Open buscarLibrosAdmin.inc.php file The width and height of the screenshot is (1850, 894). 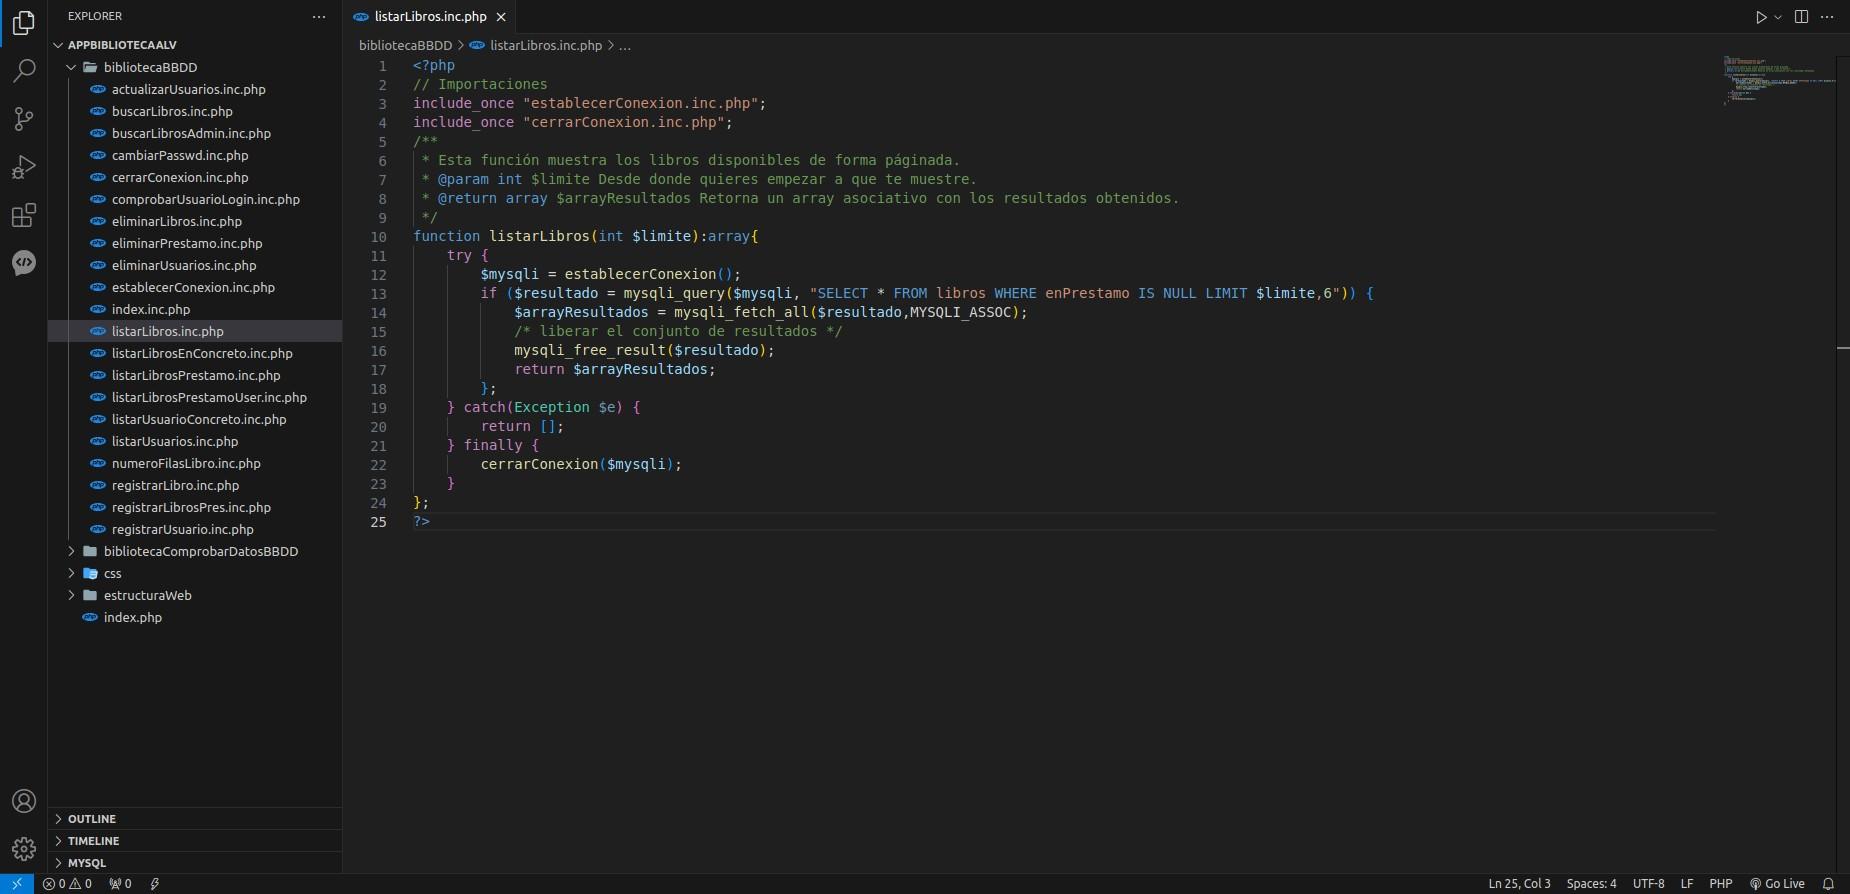point(195,133)
